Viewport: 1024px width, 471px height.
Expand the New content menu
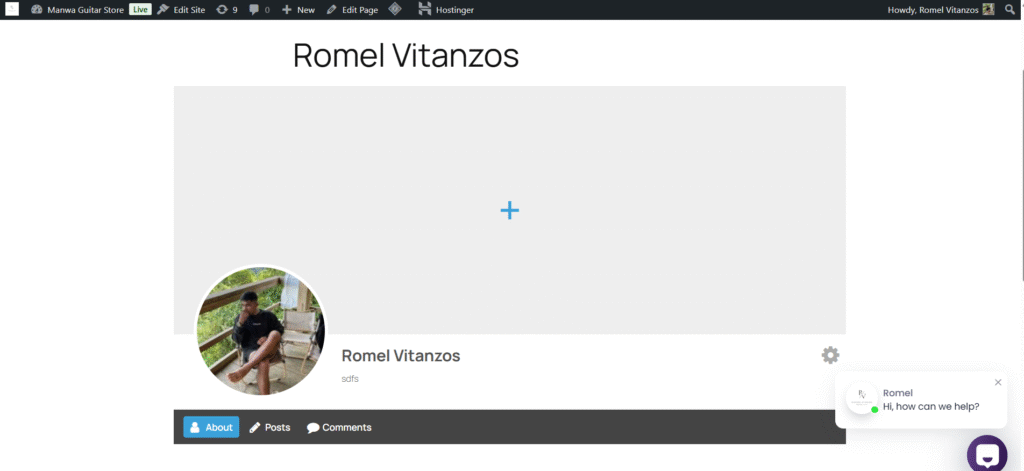click(298, 9)
